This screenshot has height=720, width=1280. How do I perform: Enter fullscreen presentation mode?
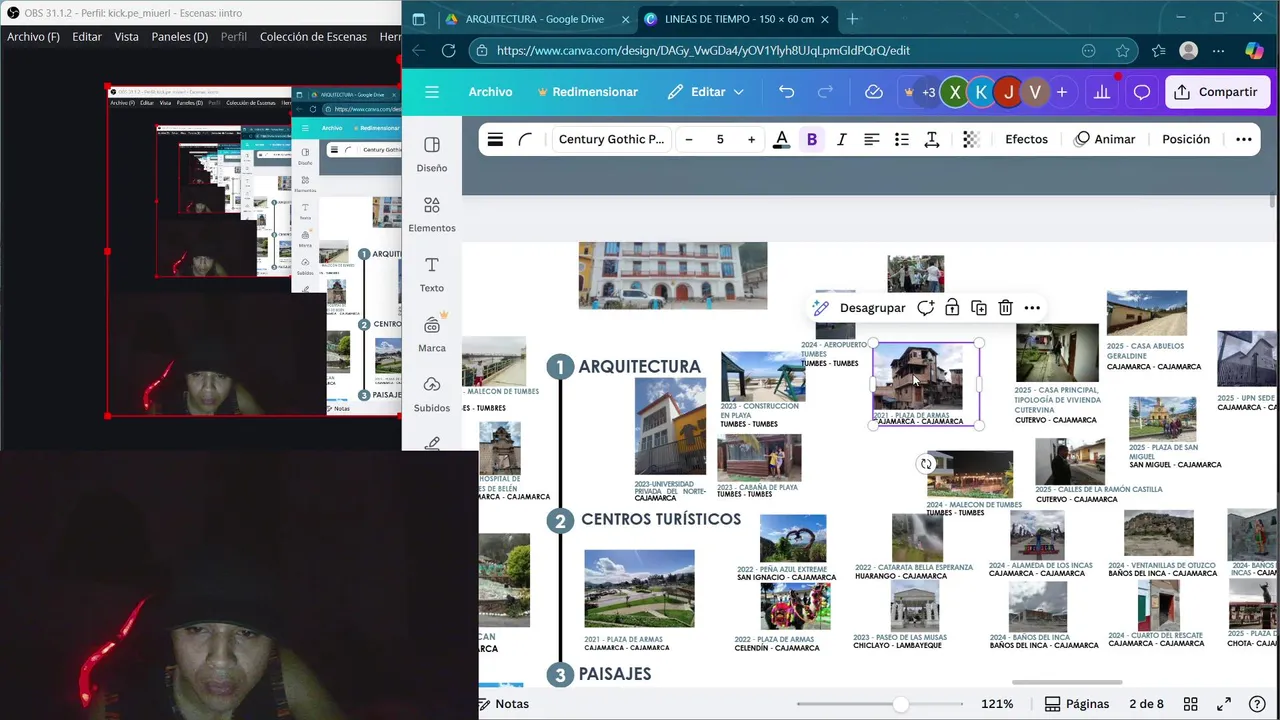[1223, 704]
